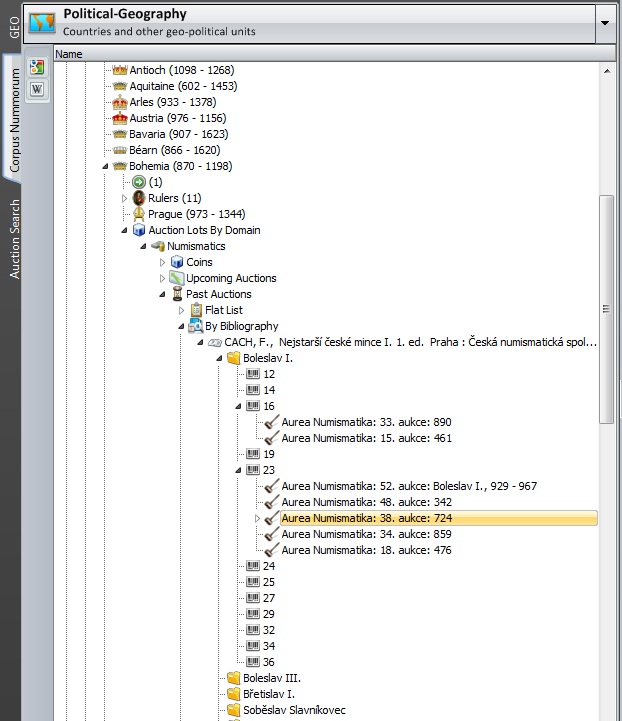Click the Boleslav I. folder icon
Viewport: 622px width, 721px height.
click(x=234, y=358)
